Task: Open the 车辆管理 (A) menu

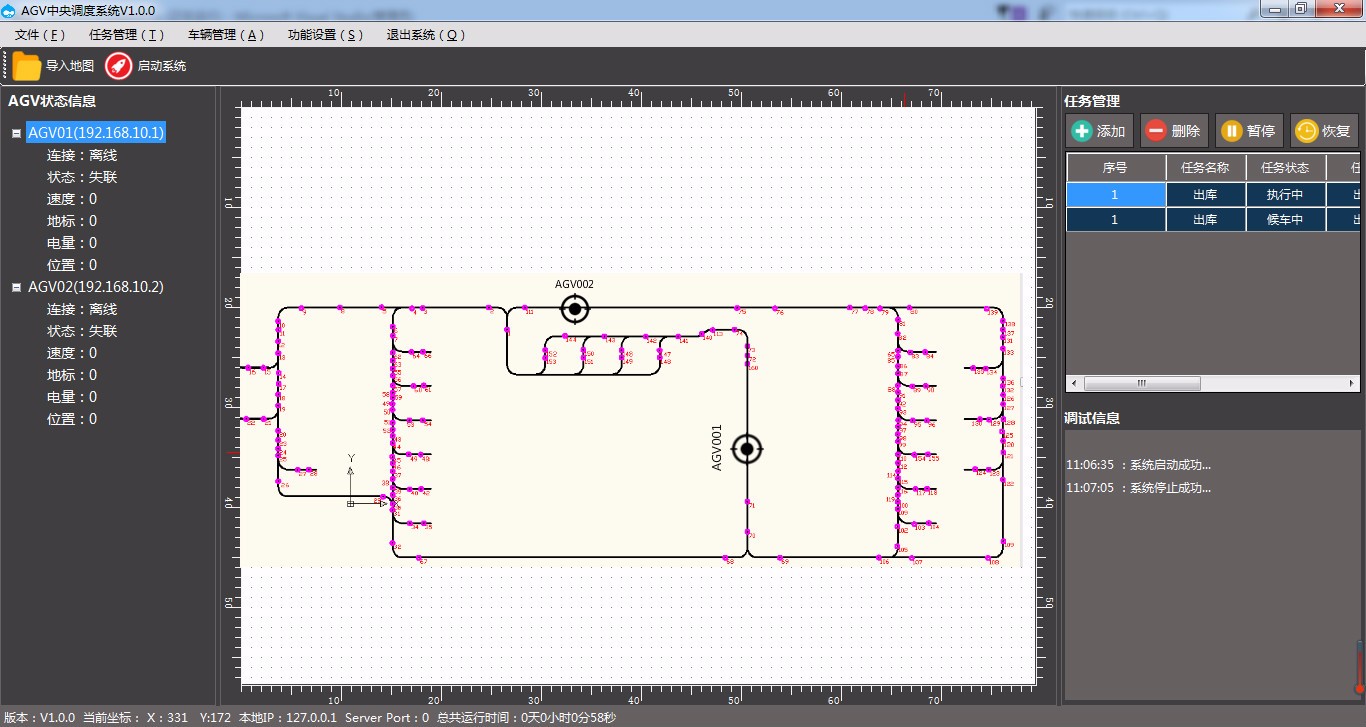Action: (226, 35)
